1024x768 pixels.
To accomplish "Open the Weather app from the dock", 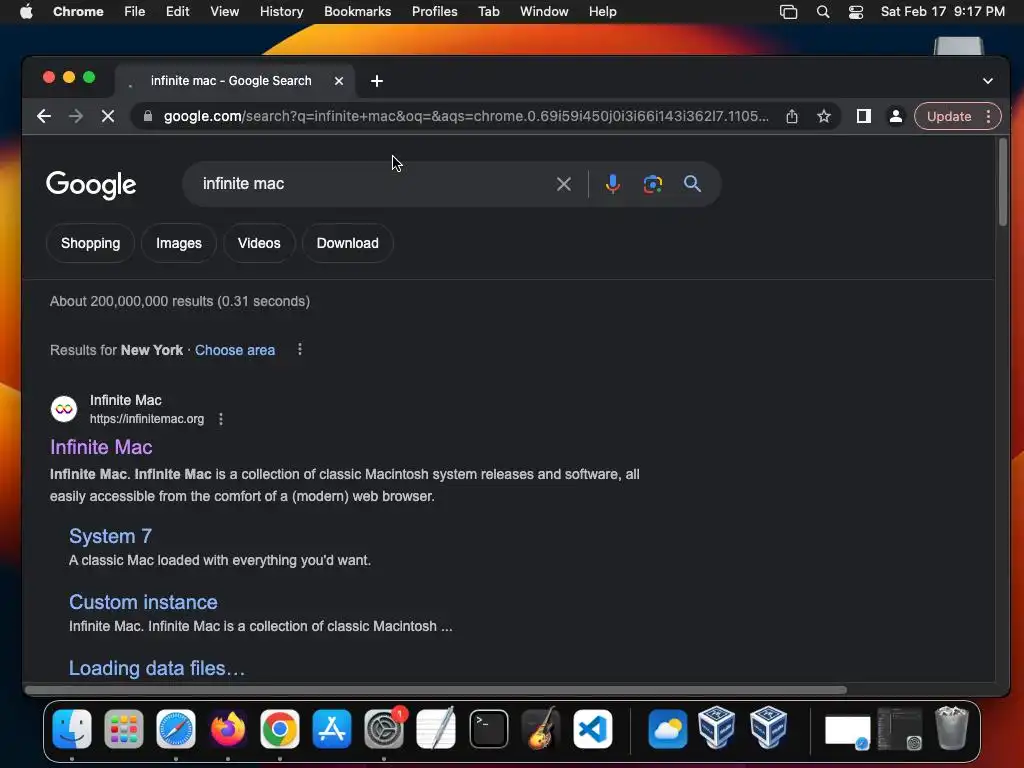I will click(667, 728).
